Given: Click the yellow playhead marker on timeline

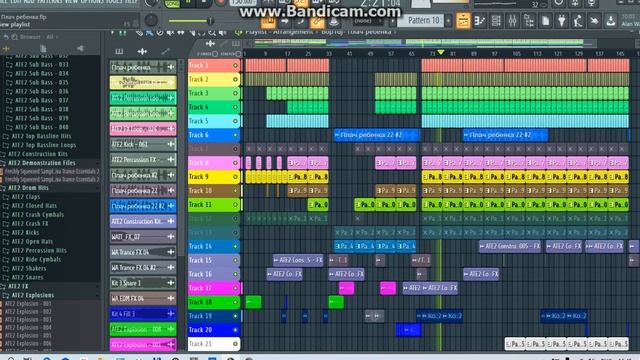Looking at the screenshot, I should coord(440,52).
